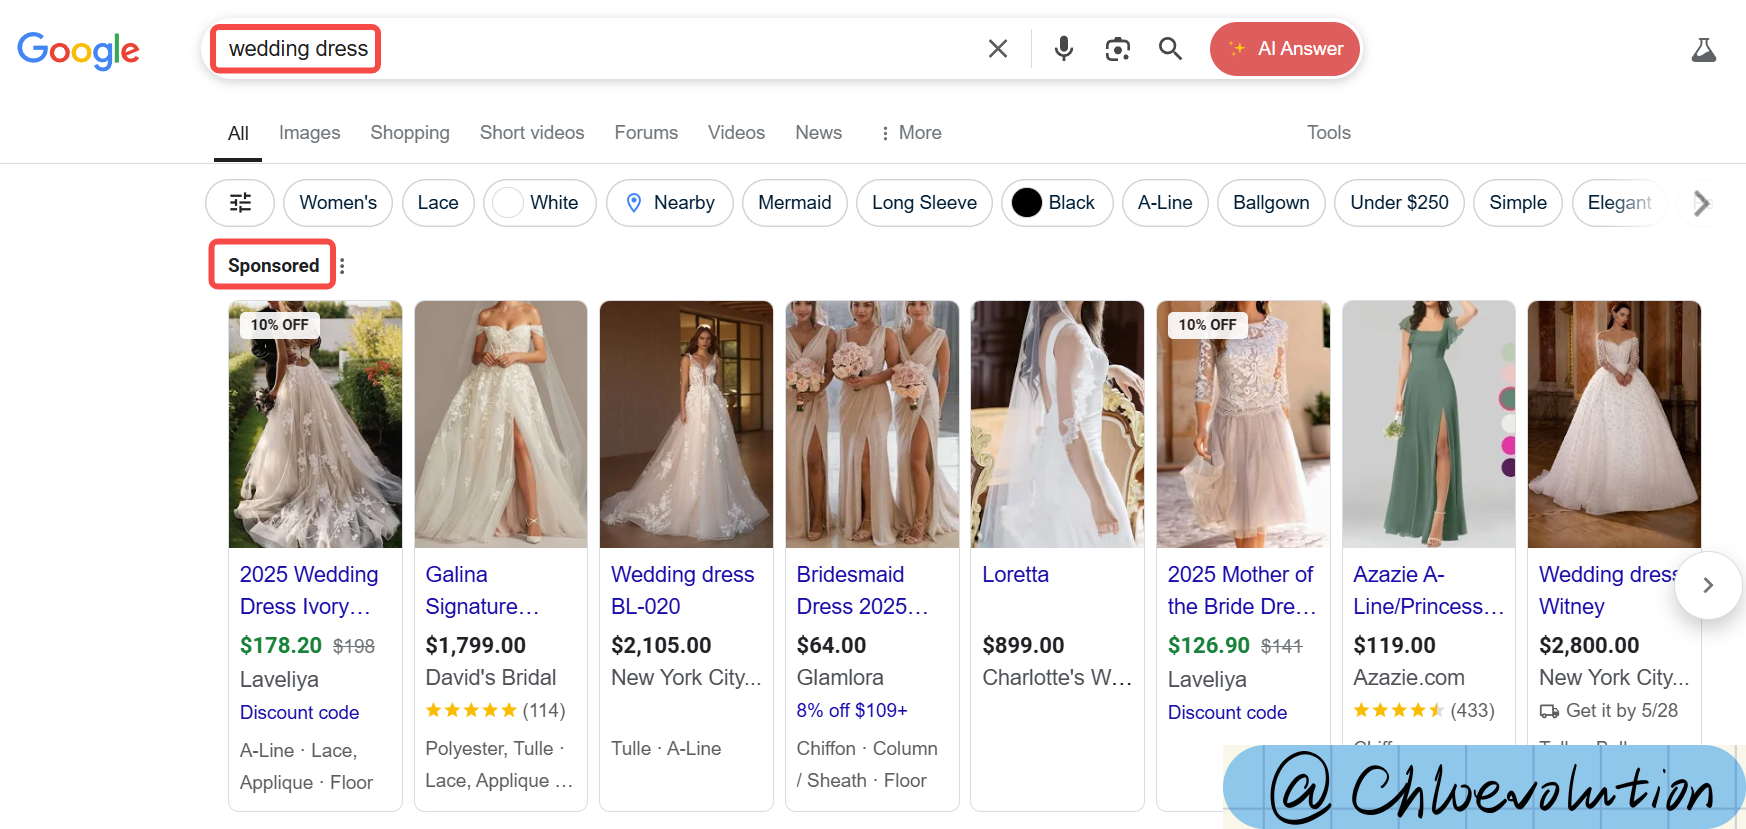The image size is (1746, 829).
Task: Click the AI Answer button
Action: click(x=1285, y=49)
